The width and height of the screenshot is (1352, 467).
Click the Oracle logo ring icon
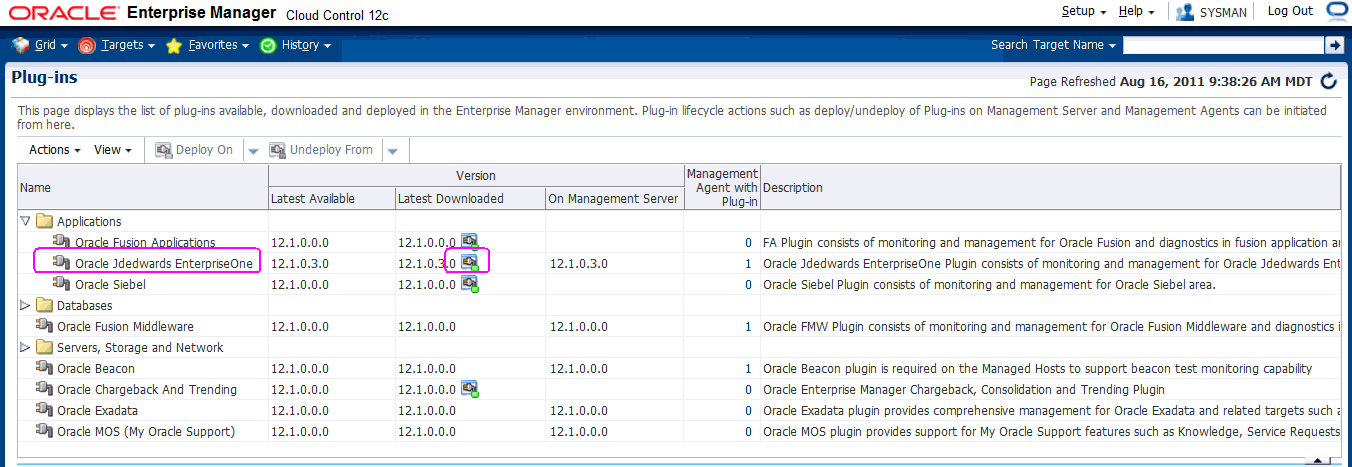[x=1337, y=11]
